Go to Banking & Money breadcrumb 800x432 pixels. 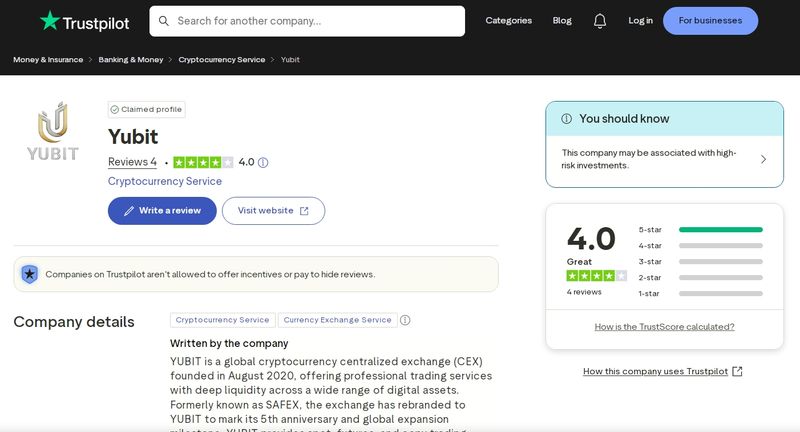pyautogui.click(x=131, y=60)
